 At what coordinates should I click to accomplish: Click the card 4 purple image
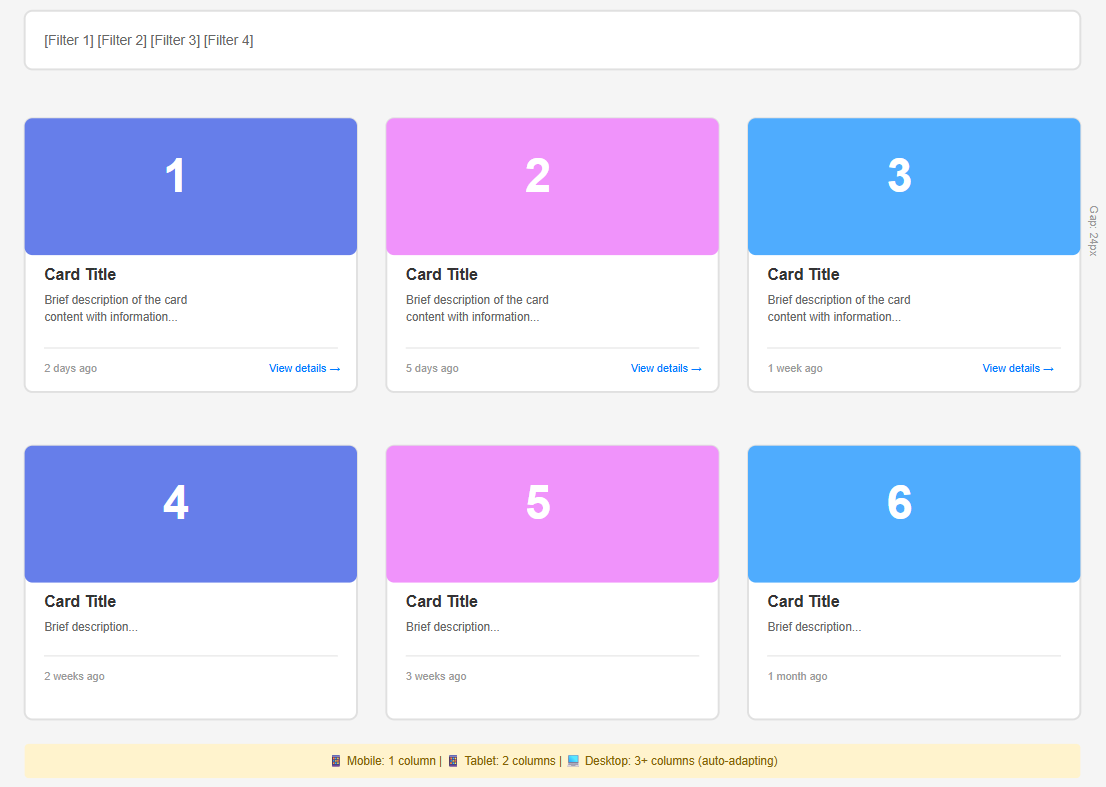point(190,513)
